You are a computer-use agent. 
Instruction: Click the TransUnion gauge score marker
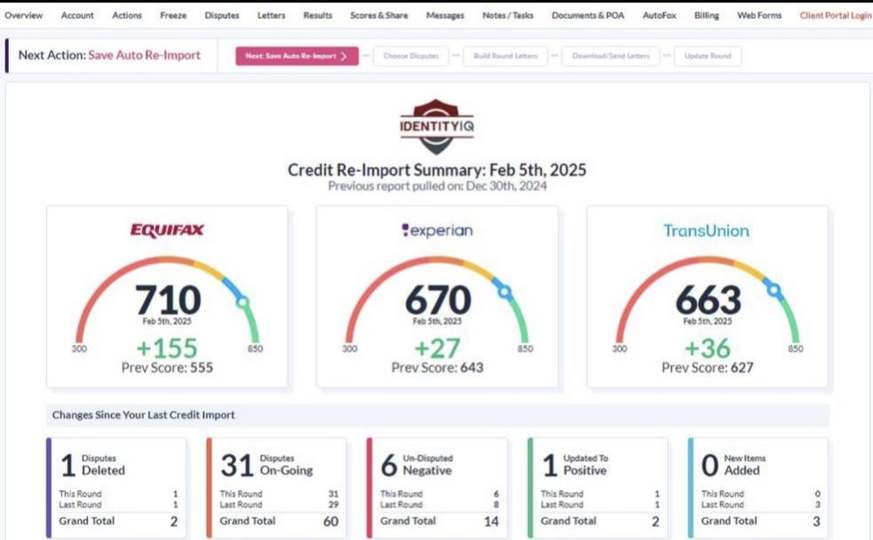point(773,289)
